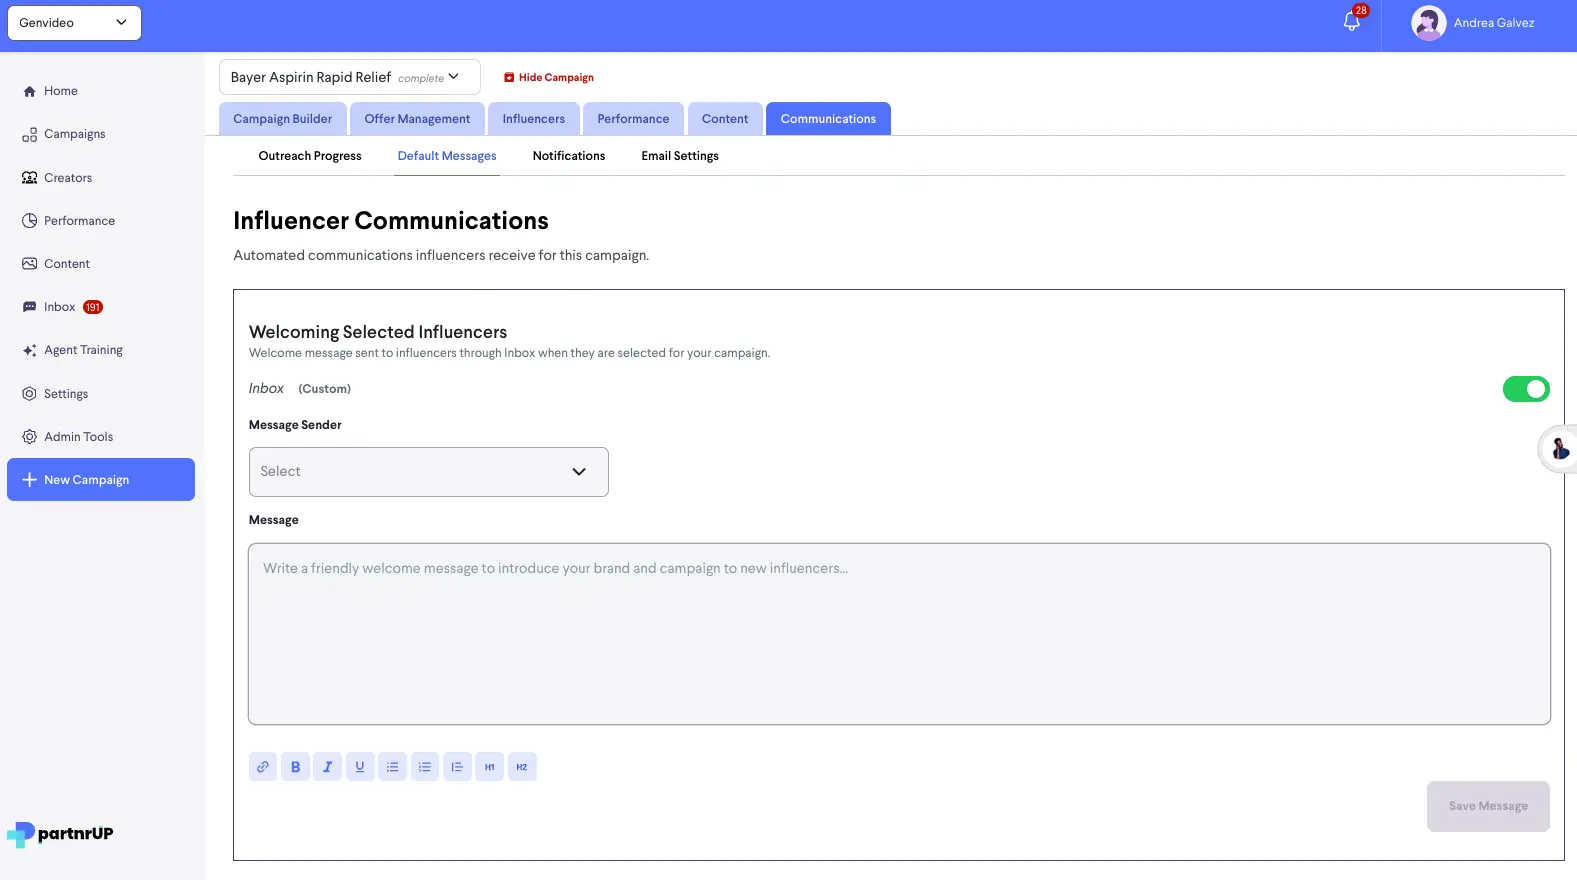Apply blockquote formatting button
Image resolution: width=1577 pixels, height=880 pixels.
457,767
